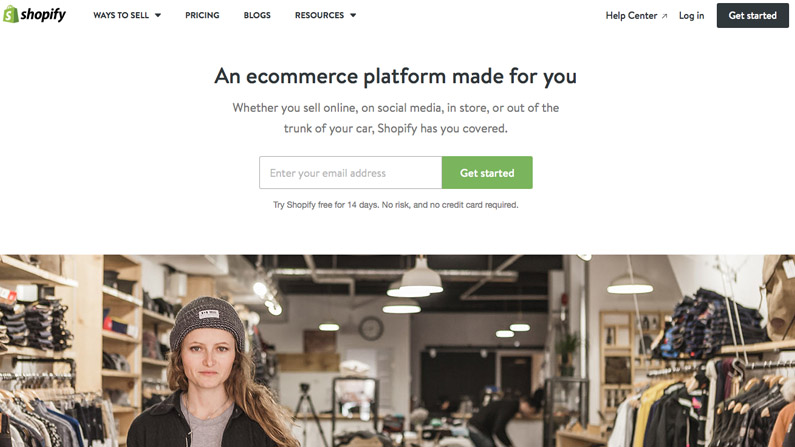Click the Shopify wordmark in the header
Viewport: 795px width, 447px height.
click(43, 15)
